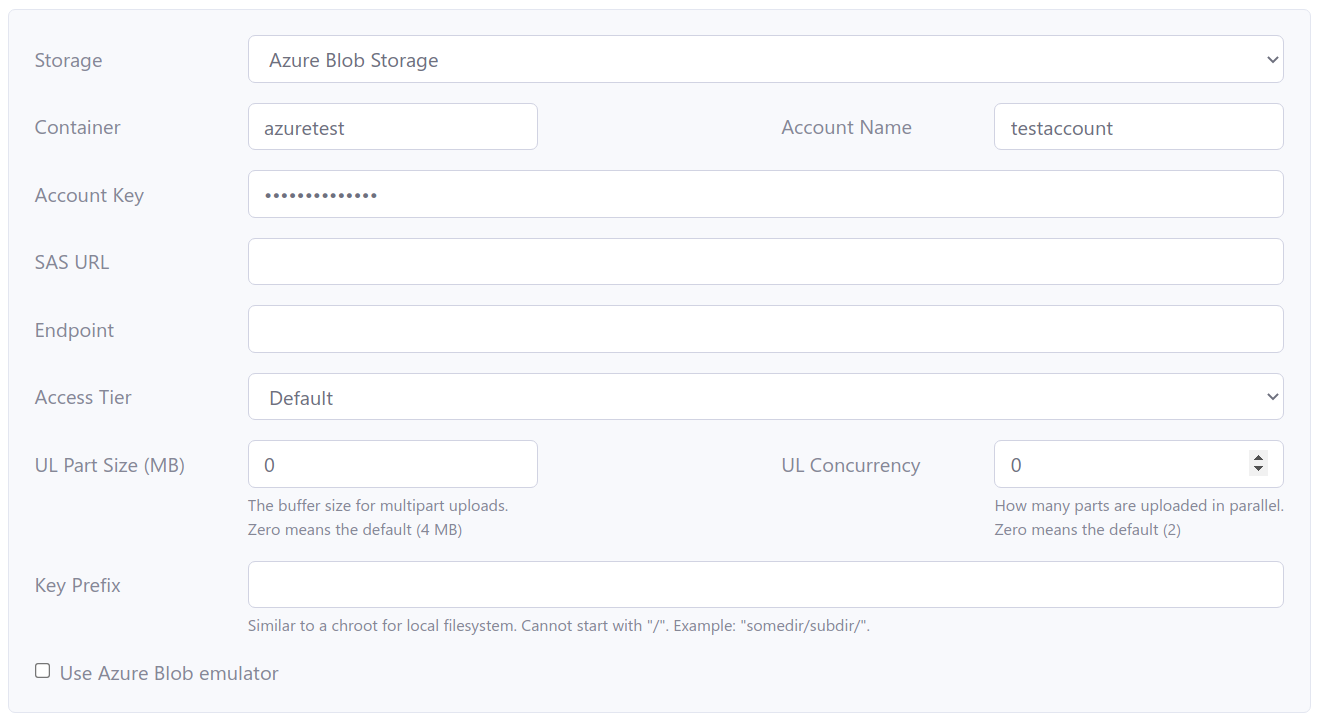
Task: Select the Endpoint input field
Action: tap(765, 329)
